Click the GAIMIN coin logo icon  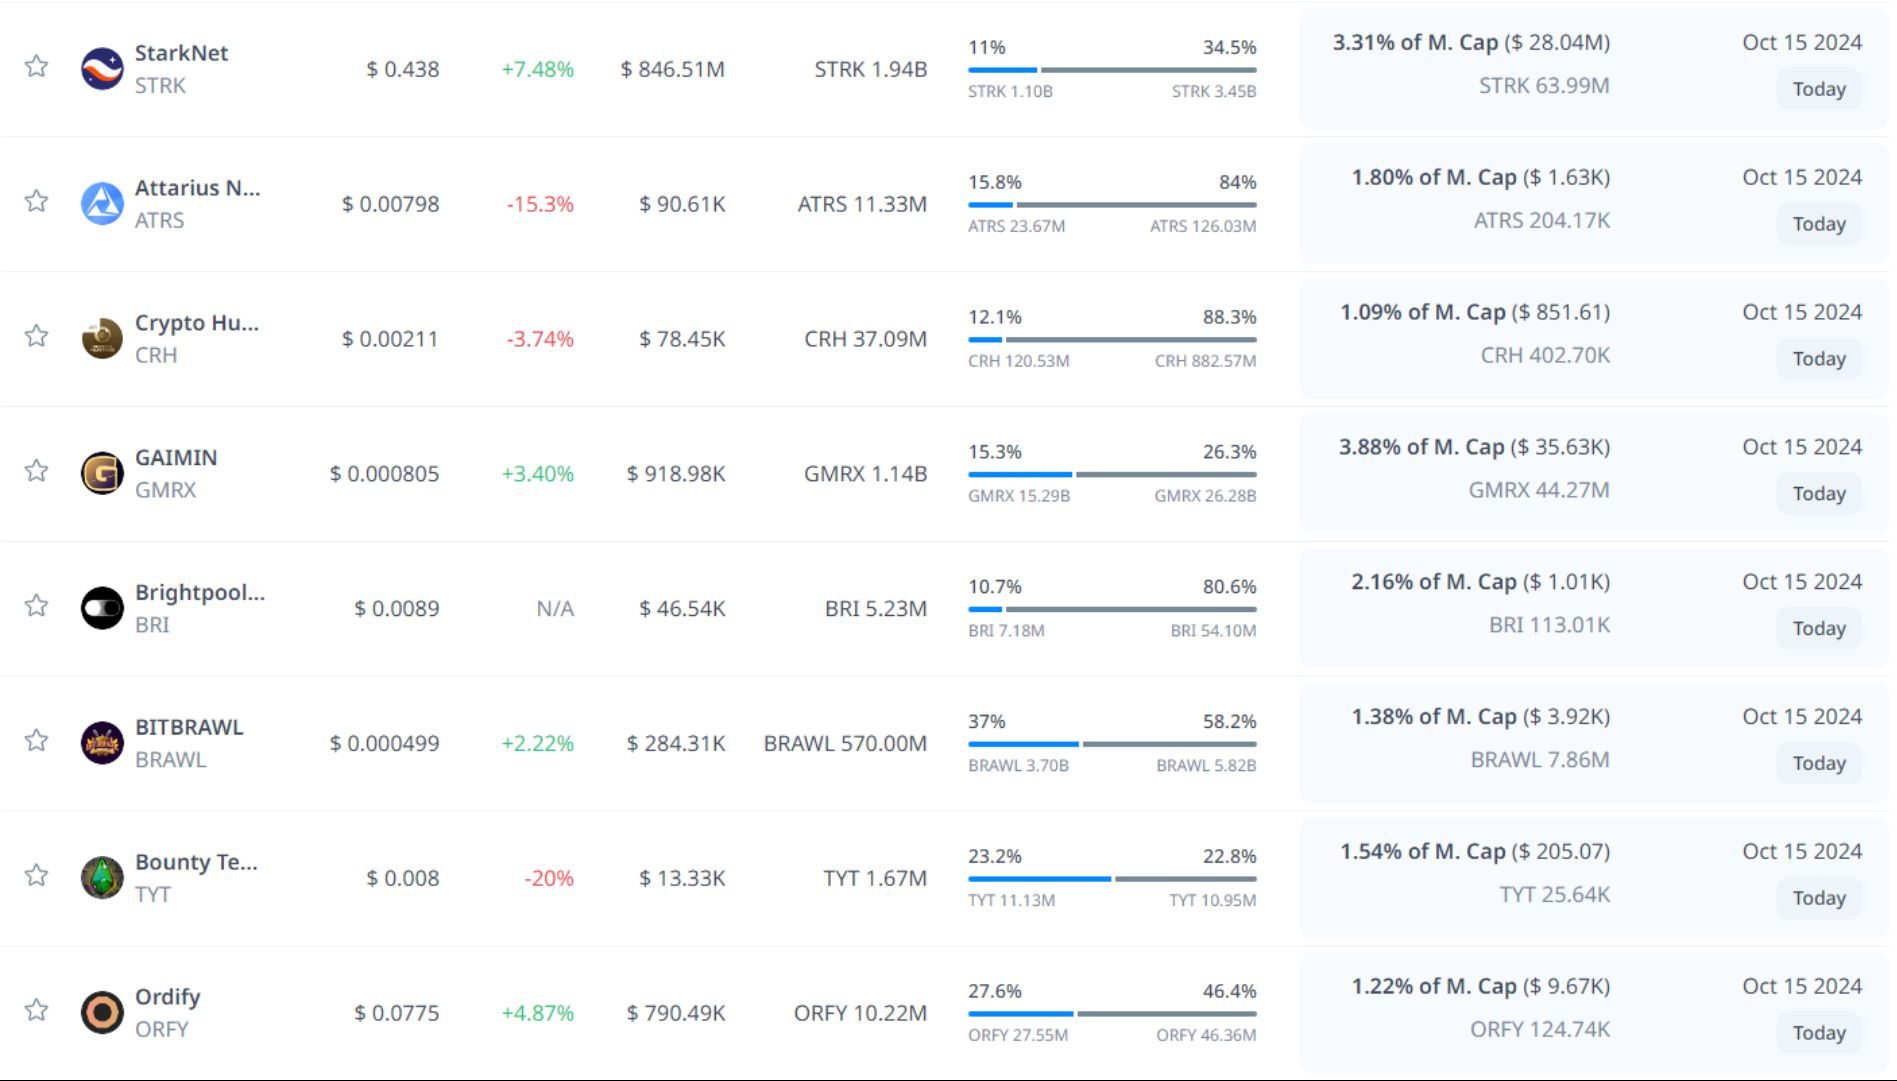click(x=102, y=474)
